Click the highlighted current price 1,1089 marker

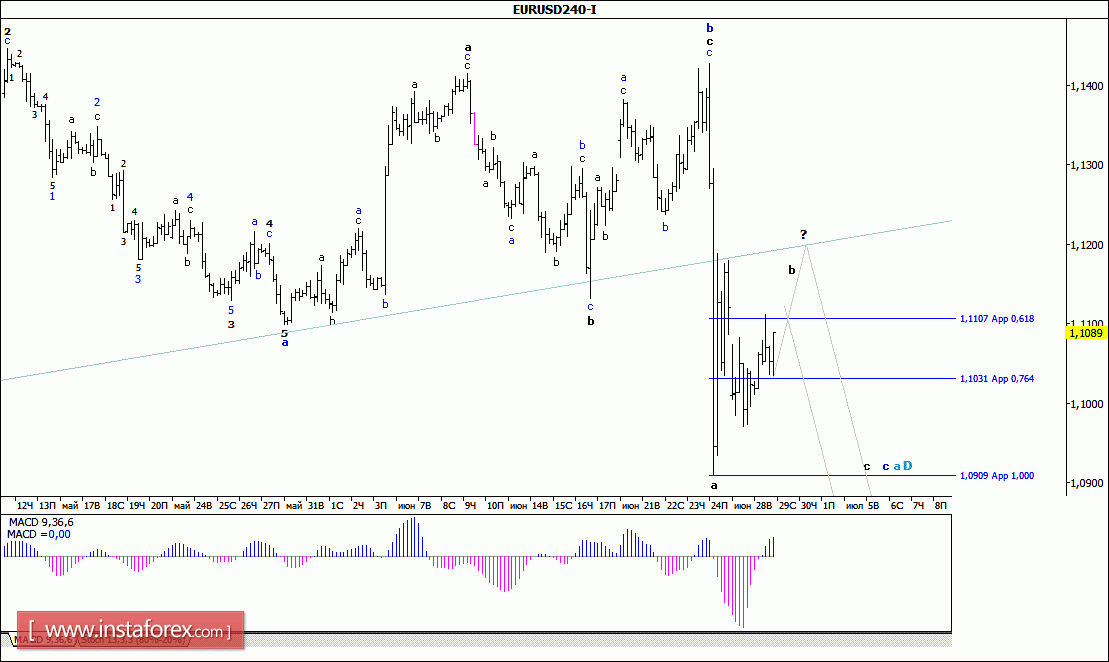click(1086, 332)
